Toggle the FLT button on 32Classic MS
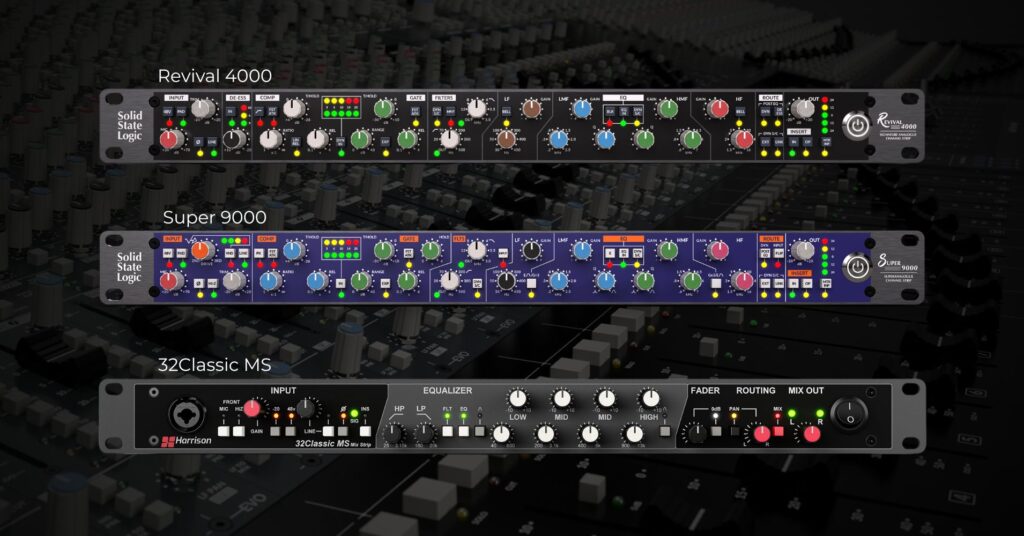 447,430
